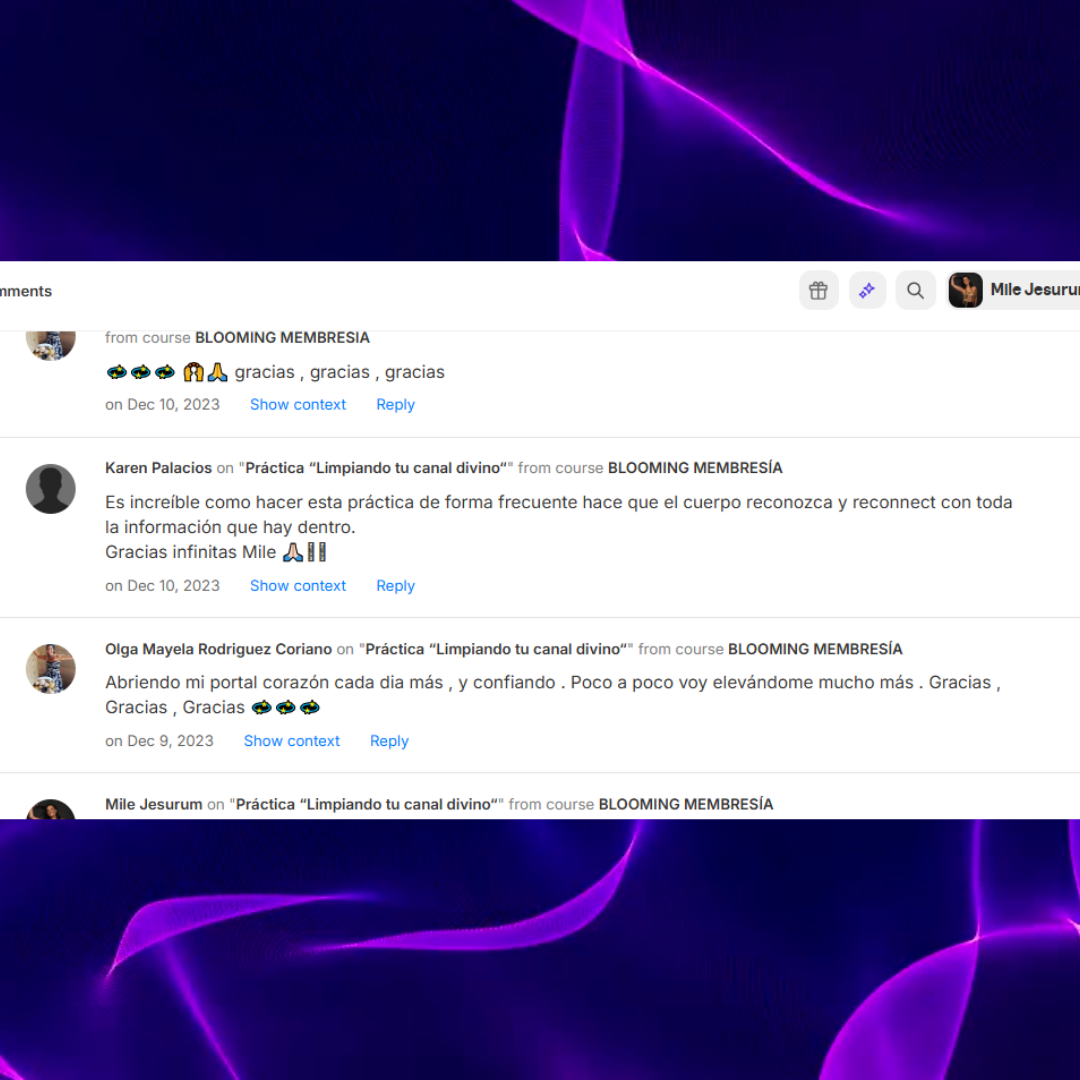1080x1080 pixels.
Task: Open Mile Jesurum profile avatar
Action: [966, 290]
